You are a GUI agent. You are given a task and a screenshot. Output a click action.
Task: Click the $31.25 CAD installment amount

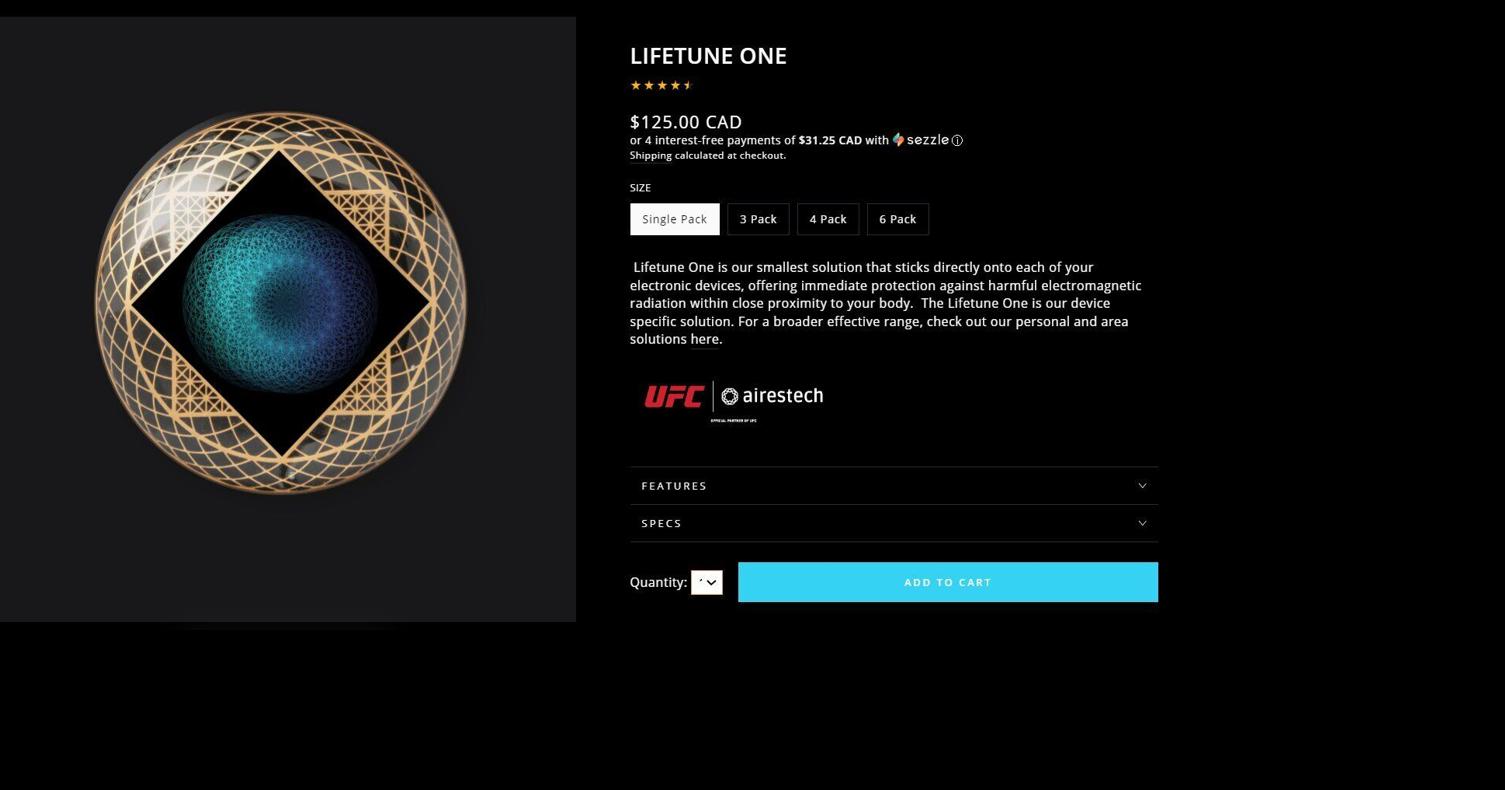point(829,141)
